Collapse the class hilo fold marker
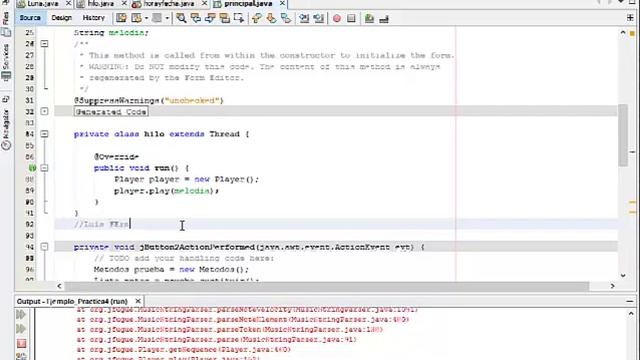The height and width of the screenshot is (360, 640). point(44,134)
